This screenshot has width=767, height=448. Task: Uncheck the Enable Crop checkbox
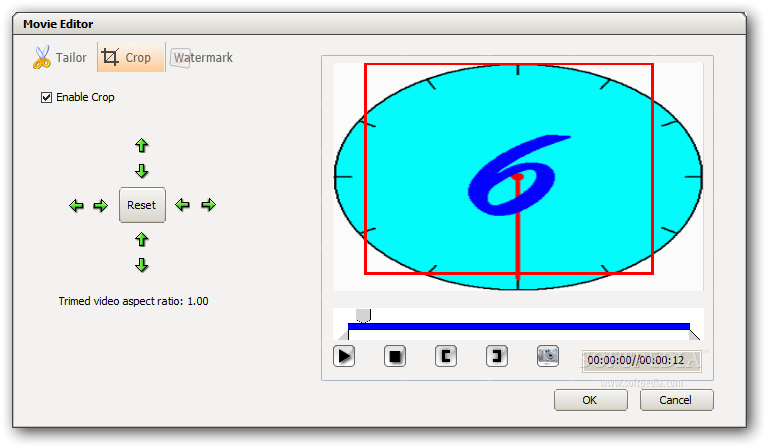pos(46,97)
